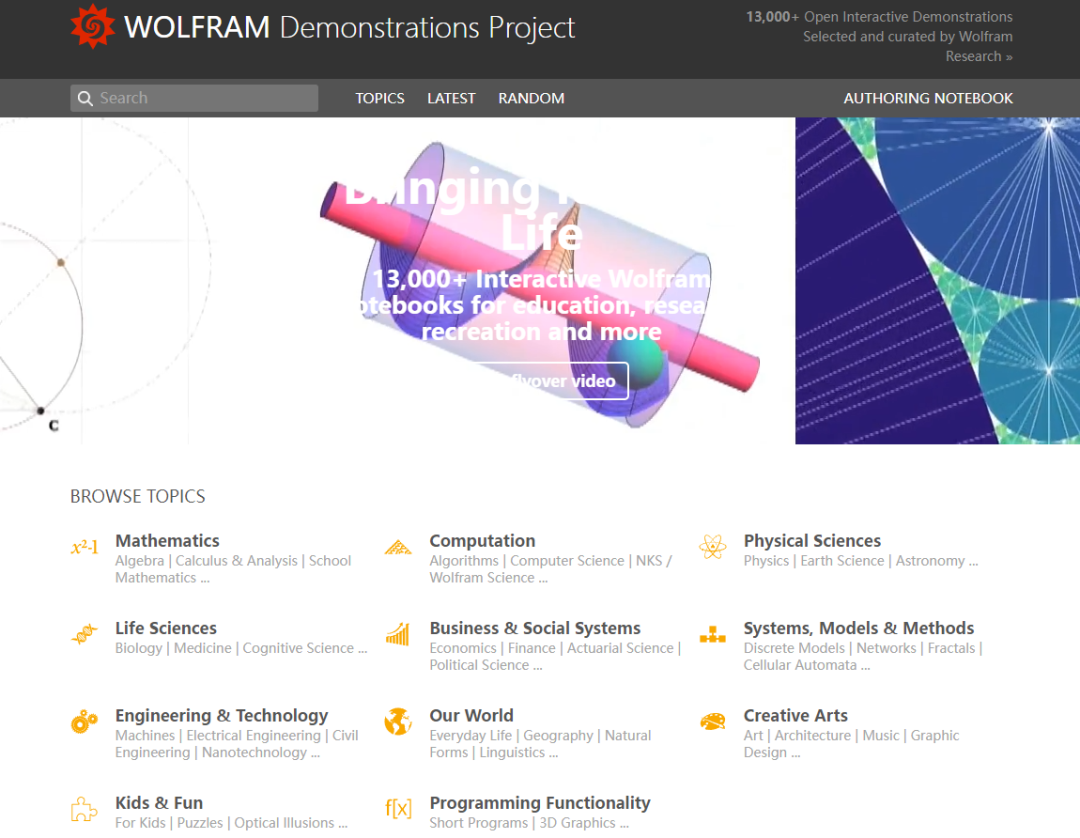Select the Physics subtopic
Image resolution: width=1080 pixels, height=838 pixels.
coord(766,561)
